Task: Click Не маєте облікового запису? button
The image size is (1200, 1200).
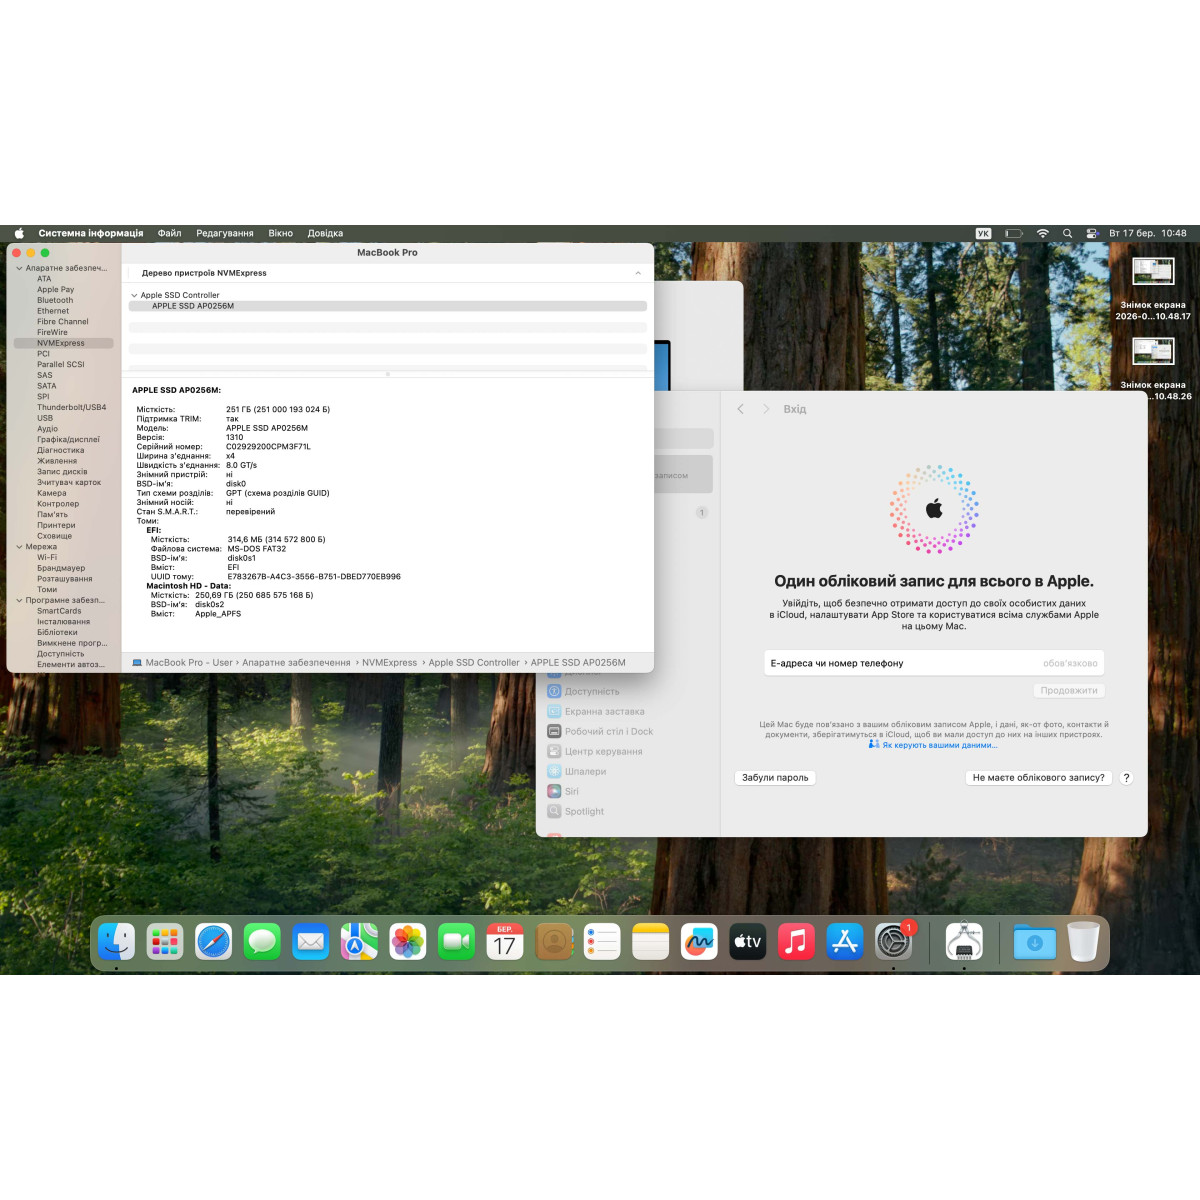Action: click(1039, 777)
